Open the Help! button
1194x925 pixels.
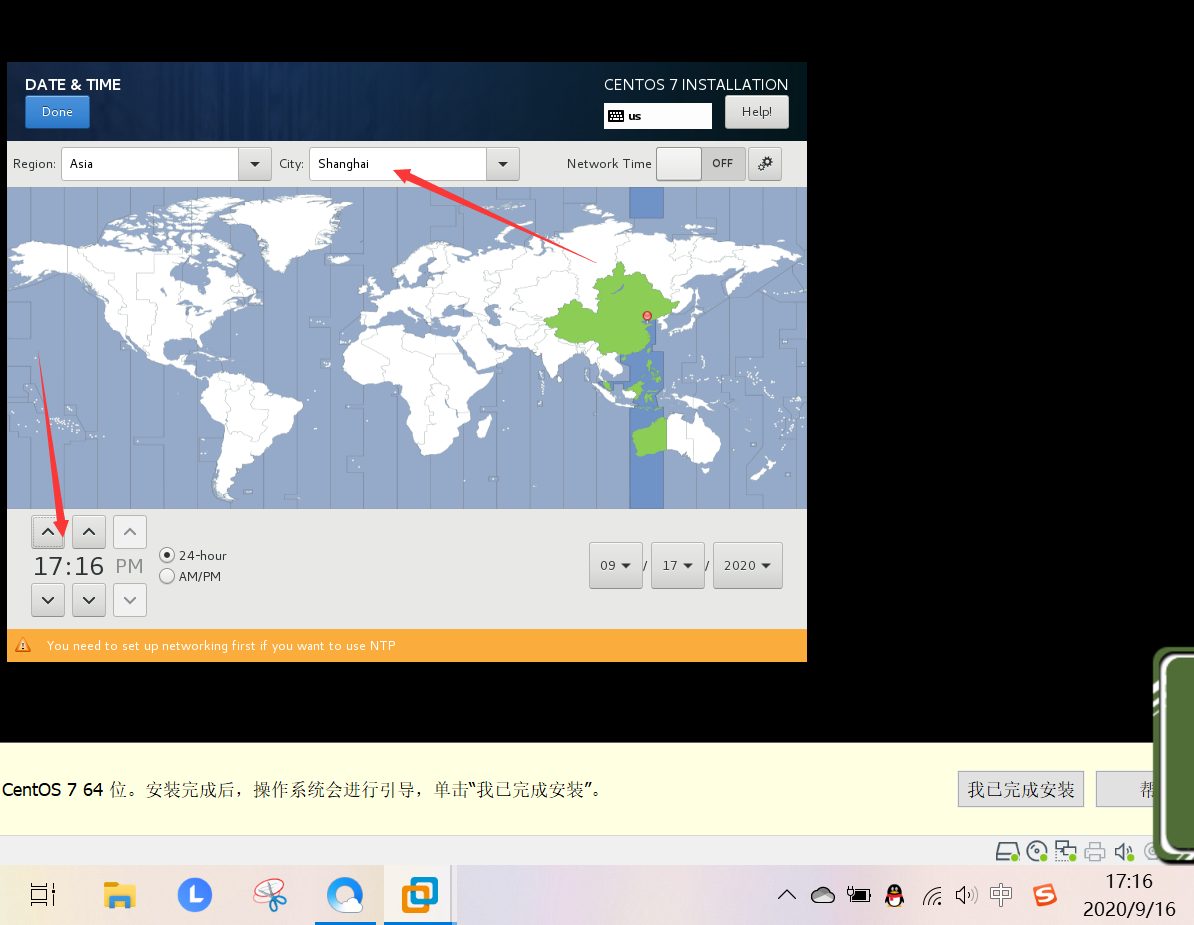click(x=756, y=112)
